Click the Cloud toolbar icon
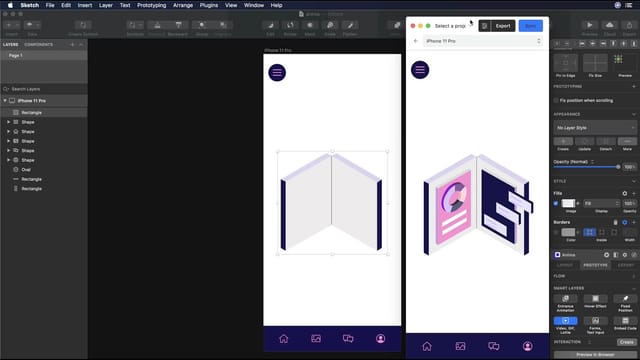 tap(610, 25)
